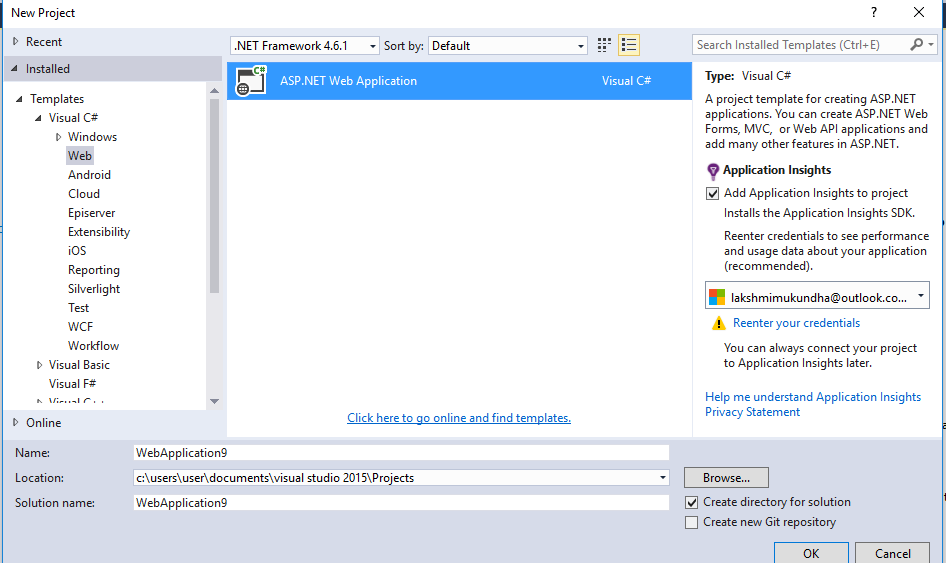Viewport: 946px width, 563px height.
Task: Open the go online and find templates link
Action: tap(459, 418)
